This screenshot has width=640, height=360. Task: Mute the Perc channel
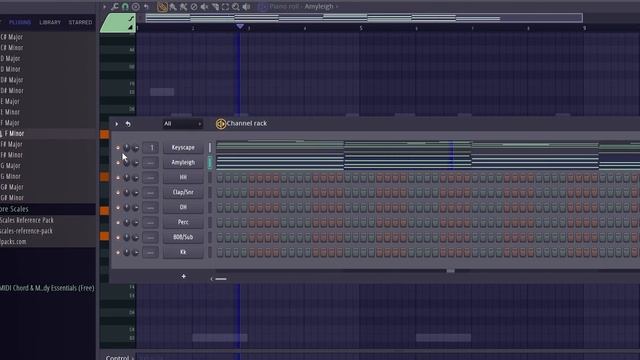tap(118, 222)
